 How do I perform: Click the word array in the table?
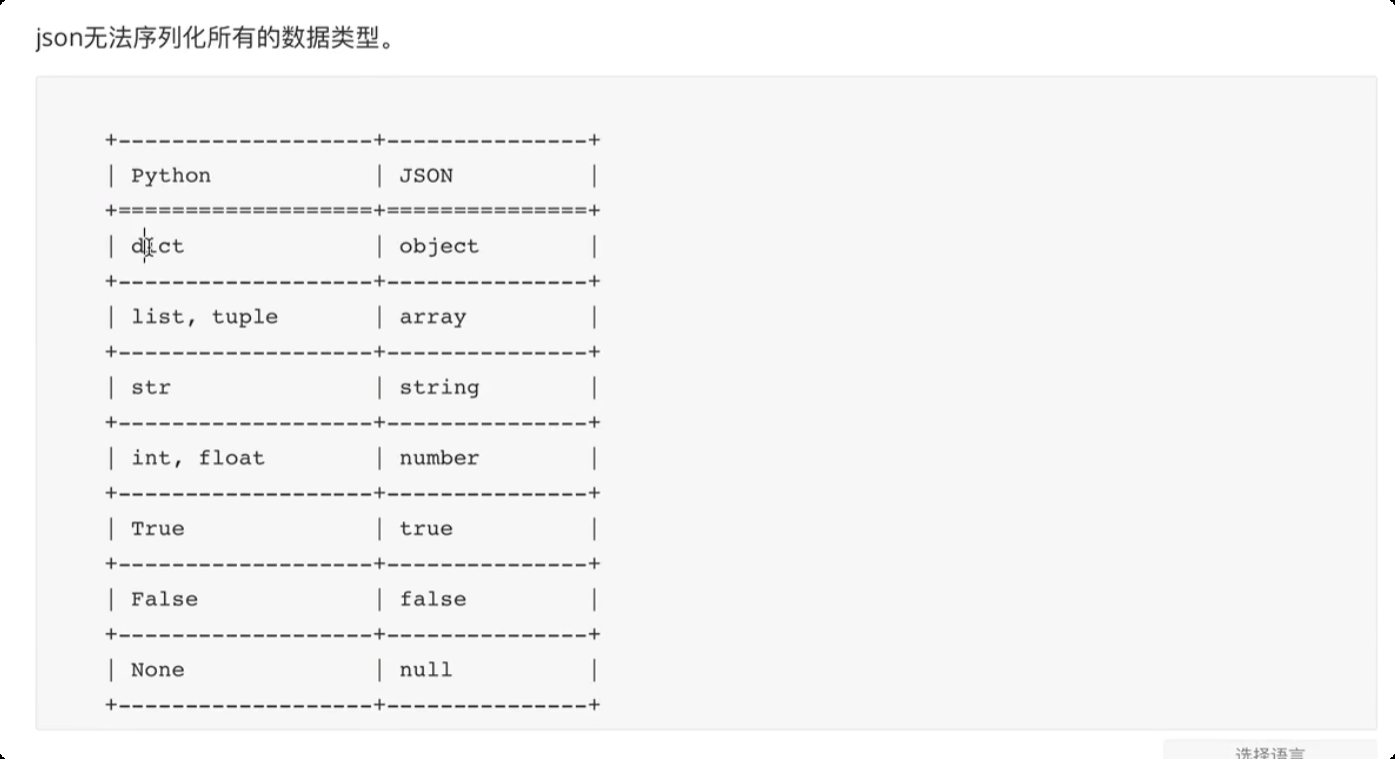(x=432, y=317)
